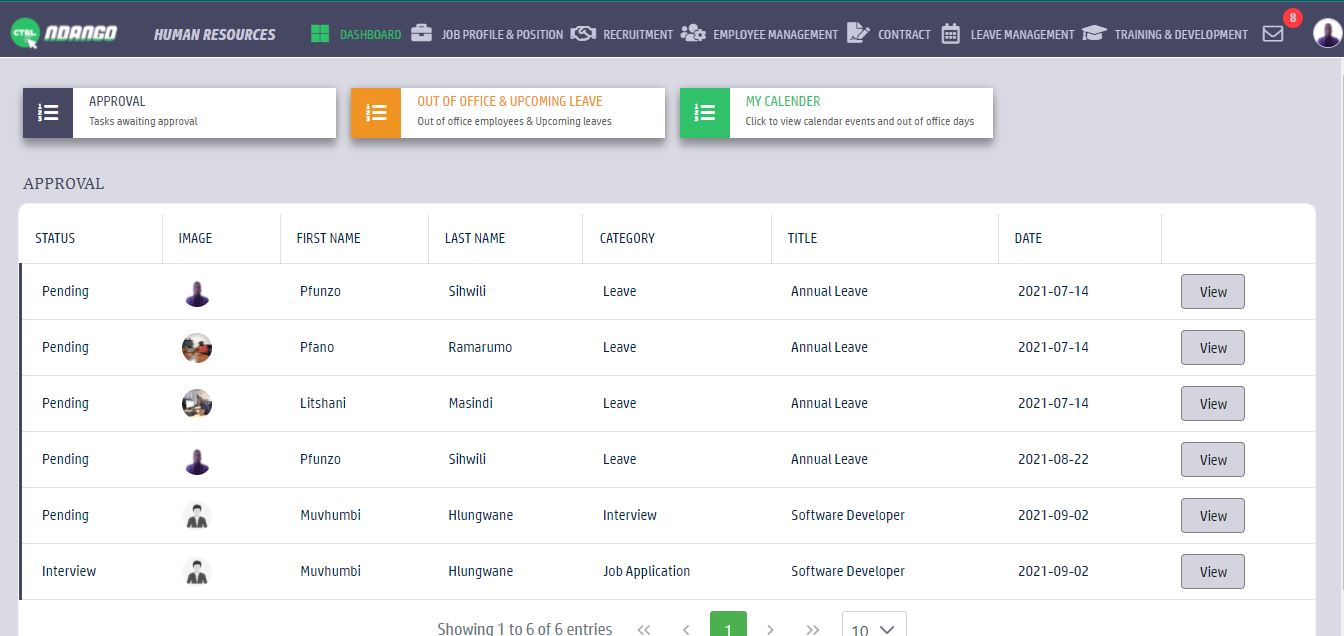
Task: Click the Recruitment handshake icon
Action: pos(583,34)
